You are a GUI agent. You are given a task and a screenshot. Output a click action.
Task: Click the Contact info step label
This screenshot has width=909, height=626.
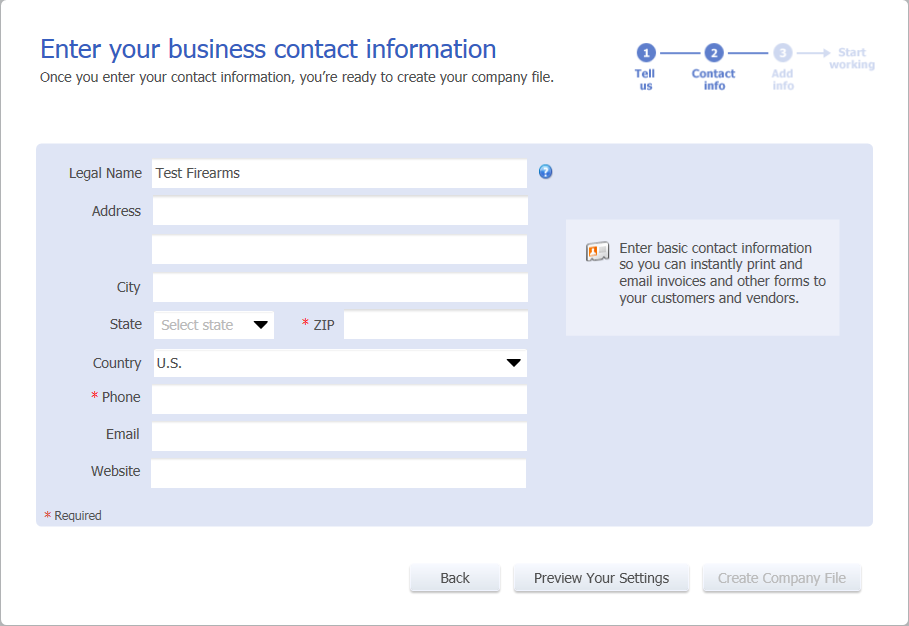tap(714, 79)
